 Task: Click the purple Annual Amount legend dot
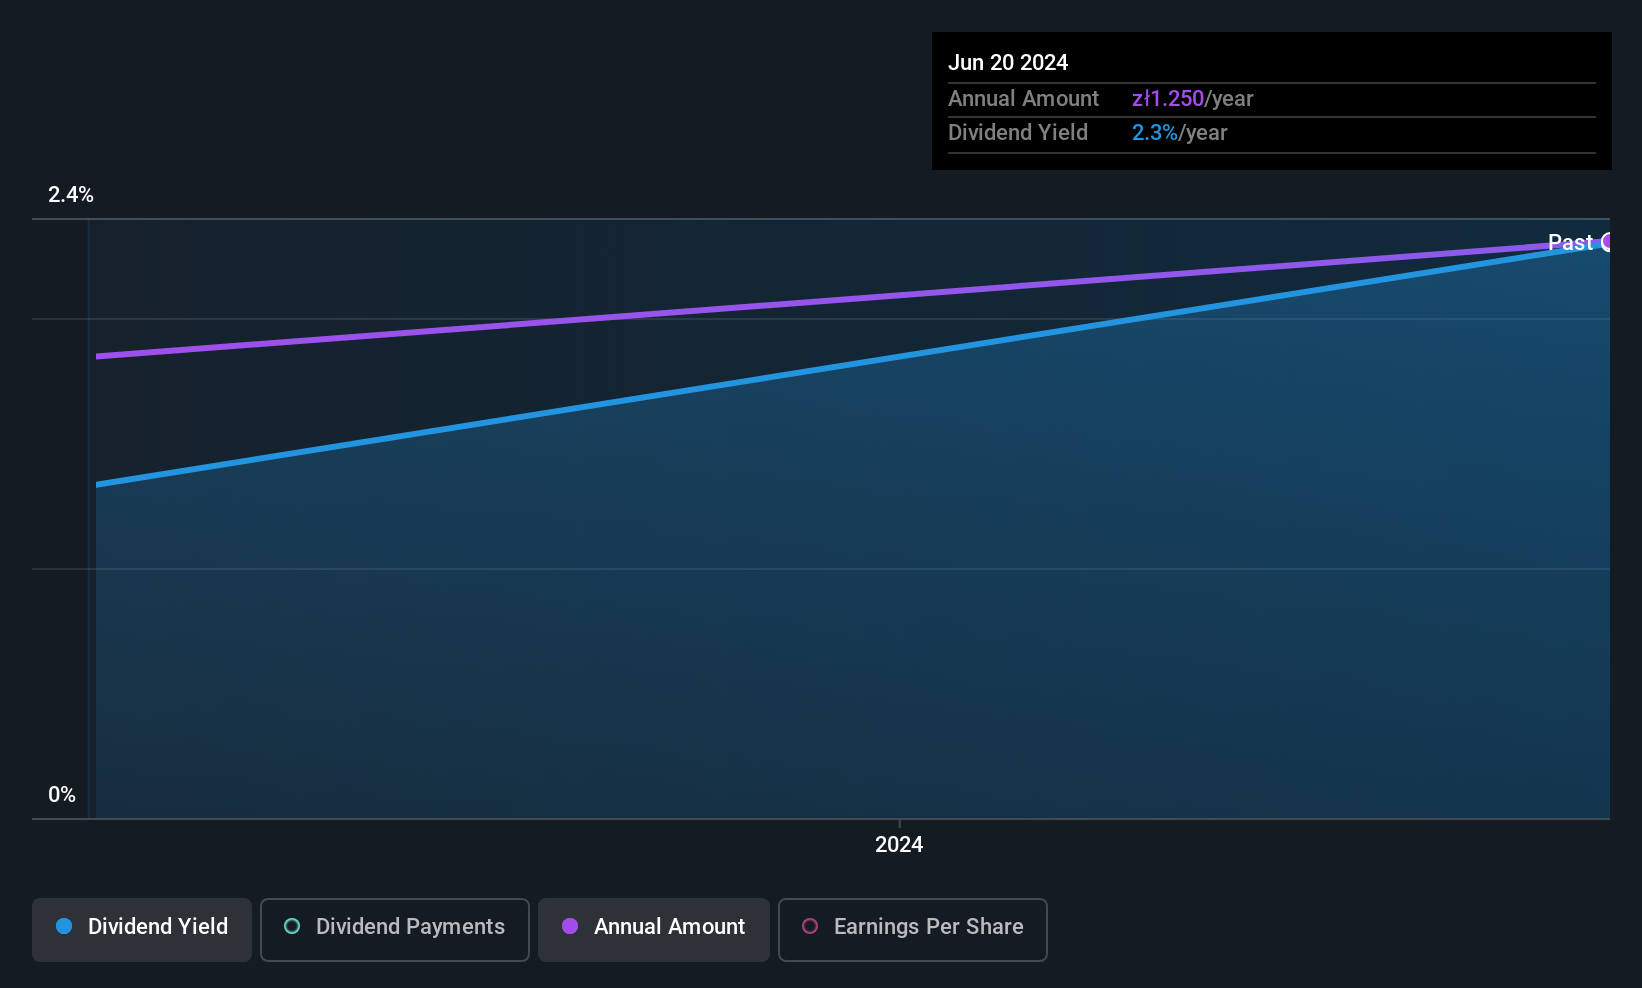click(x=570, y=926)
